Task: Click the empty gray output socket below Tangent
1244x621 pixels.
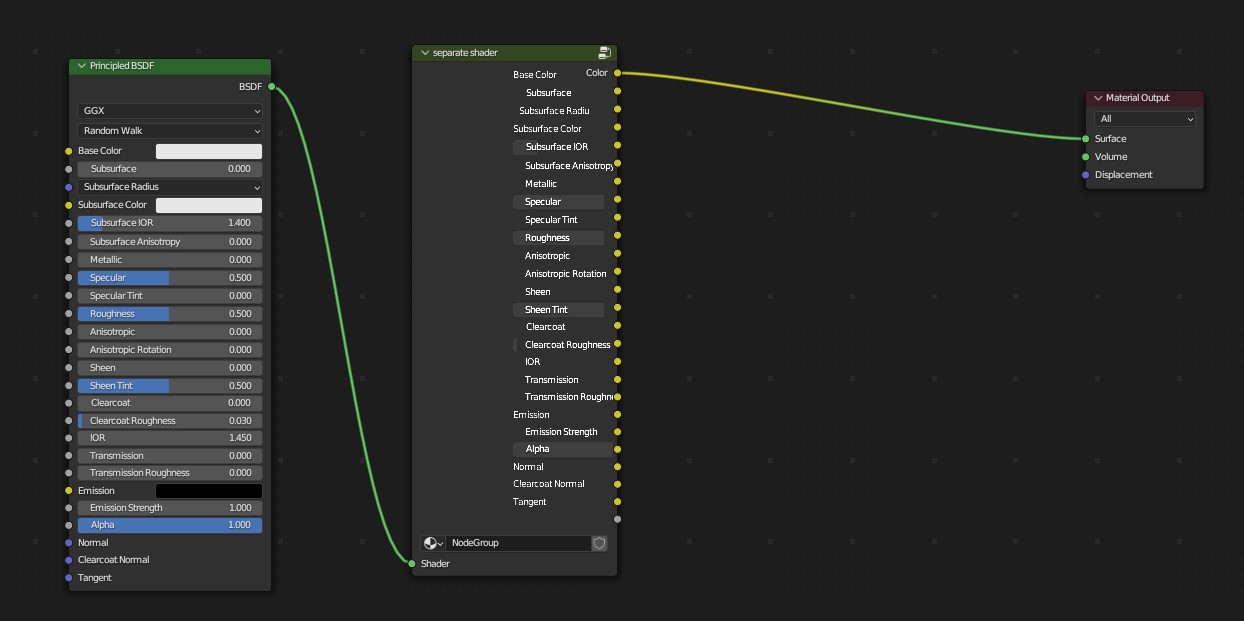Action: coord(617,519)
